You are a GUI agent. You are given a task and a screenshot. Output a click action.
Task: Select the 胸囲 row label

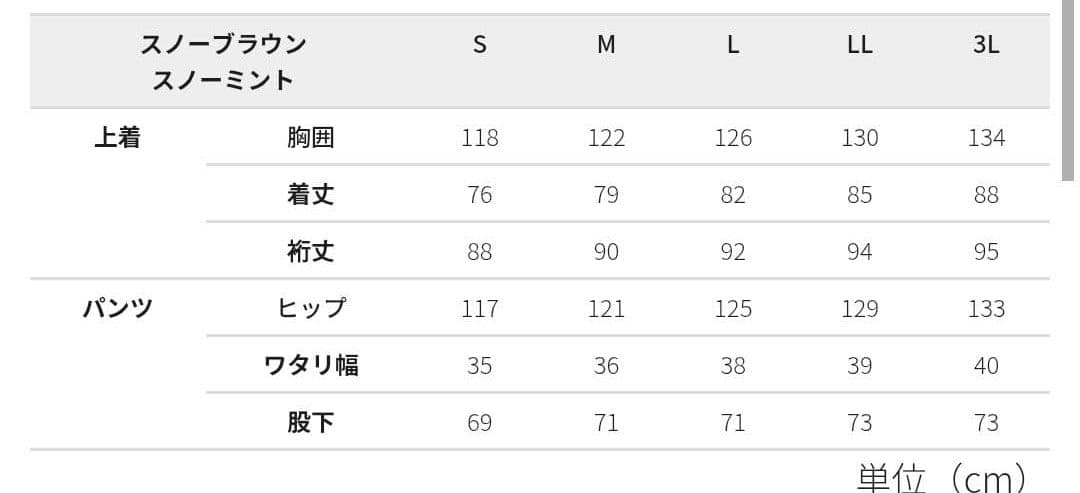click(x=310, y=138)
